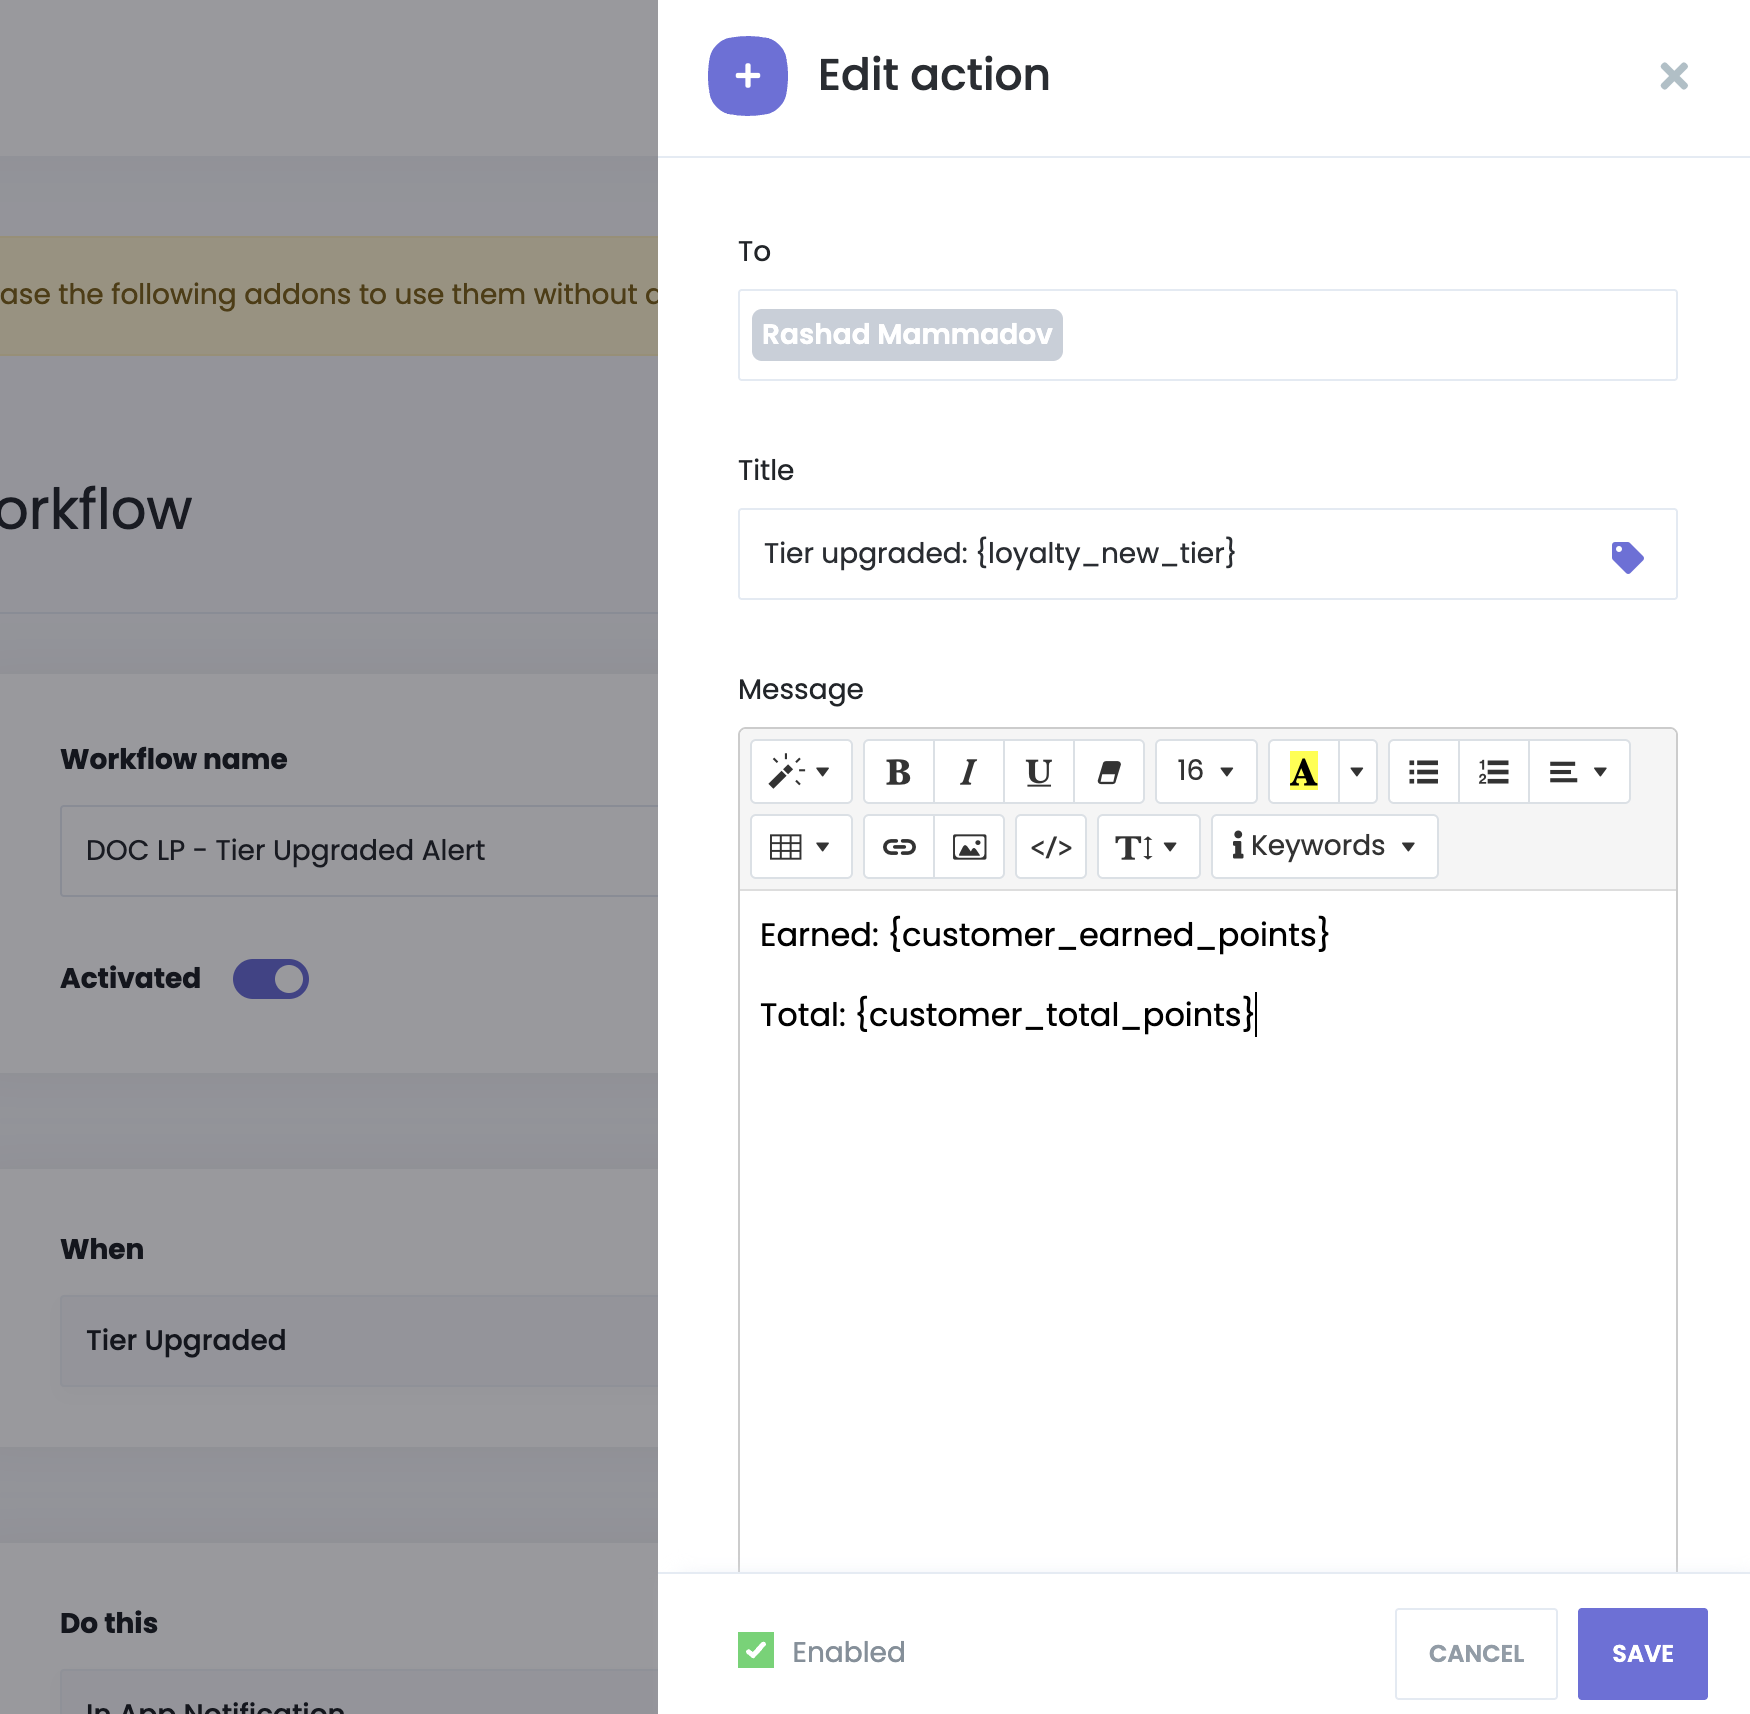Toggle bold formatting in message editor

[x=898, y=772]
